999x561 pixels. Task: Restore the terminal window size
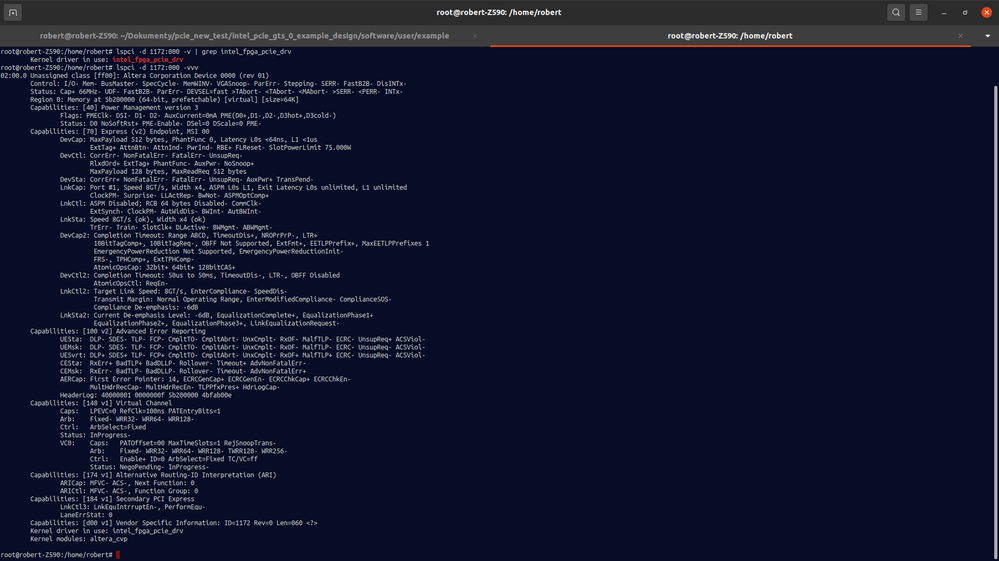point(965,12)
